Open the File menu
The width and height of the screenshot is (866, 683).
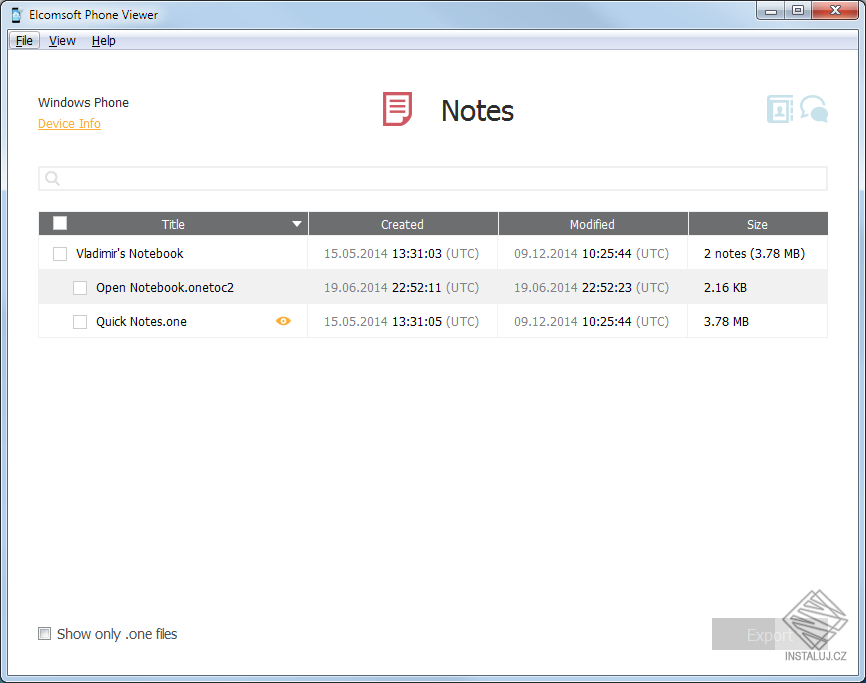(24, 40)
